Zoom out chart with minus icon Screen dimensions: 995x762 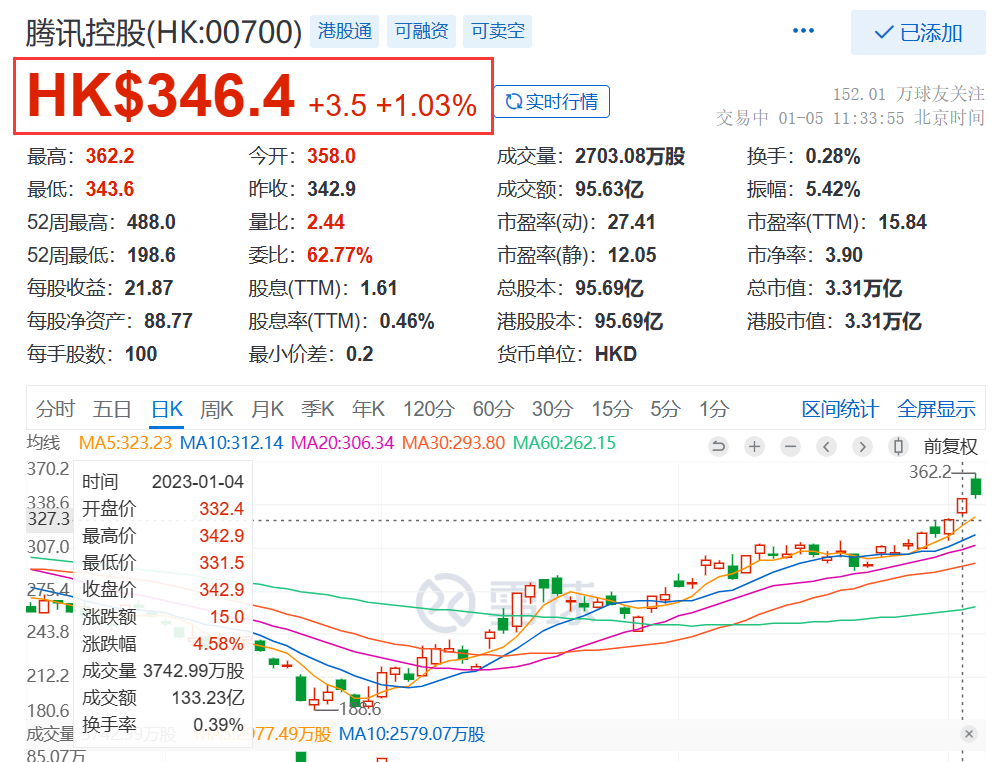790,447
